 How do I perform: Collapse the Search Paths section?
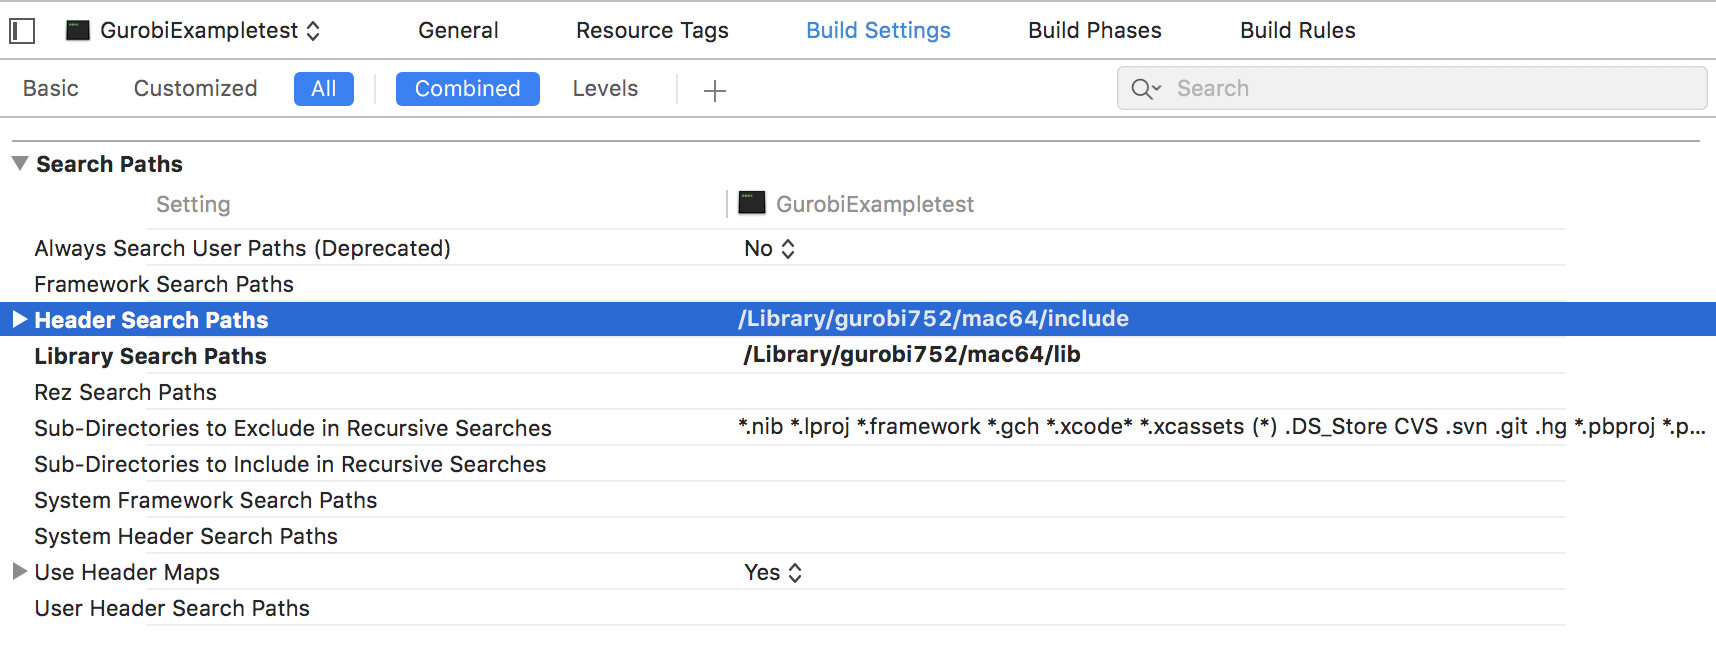(19, 163)
